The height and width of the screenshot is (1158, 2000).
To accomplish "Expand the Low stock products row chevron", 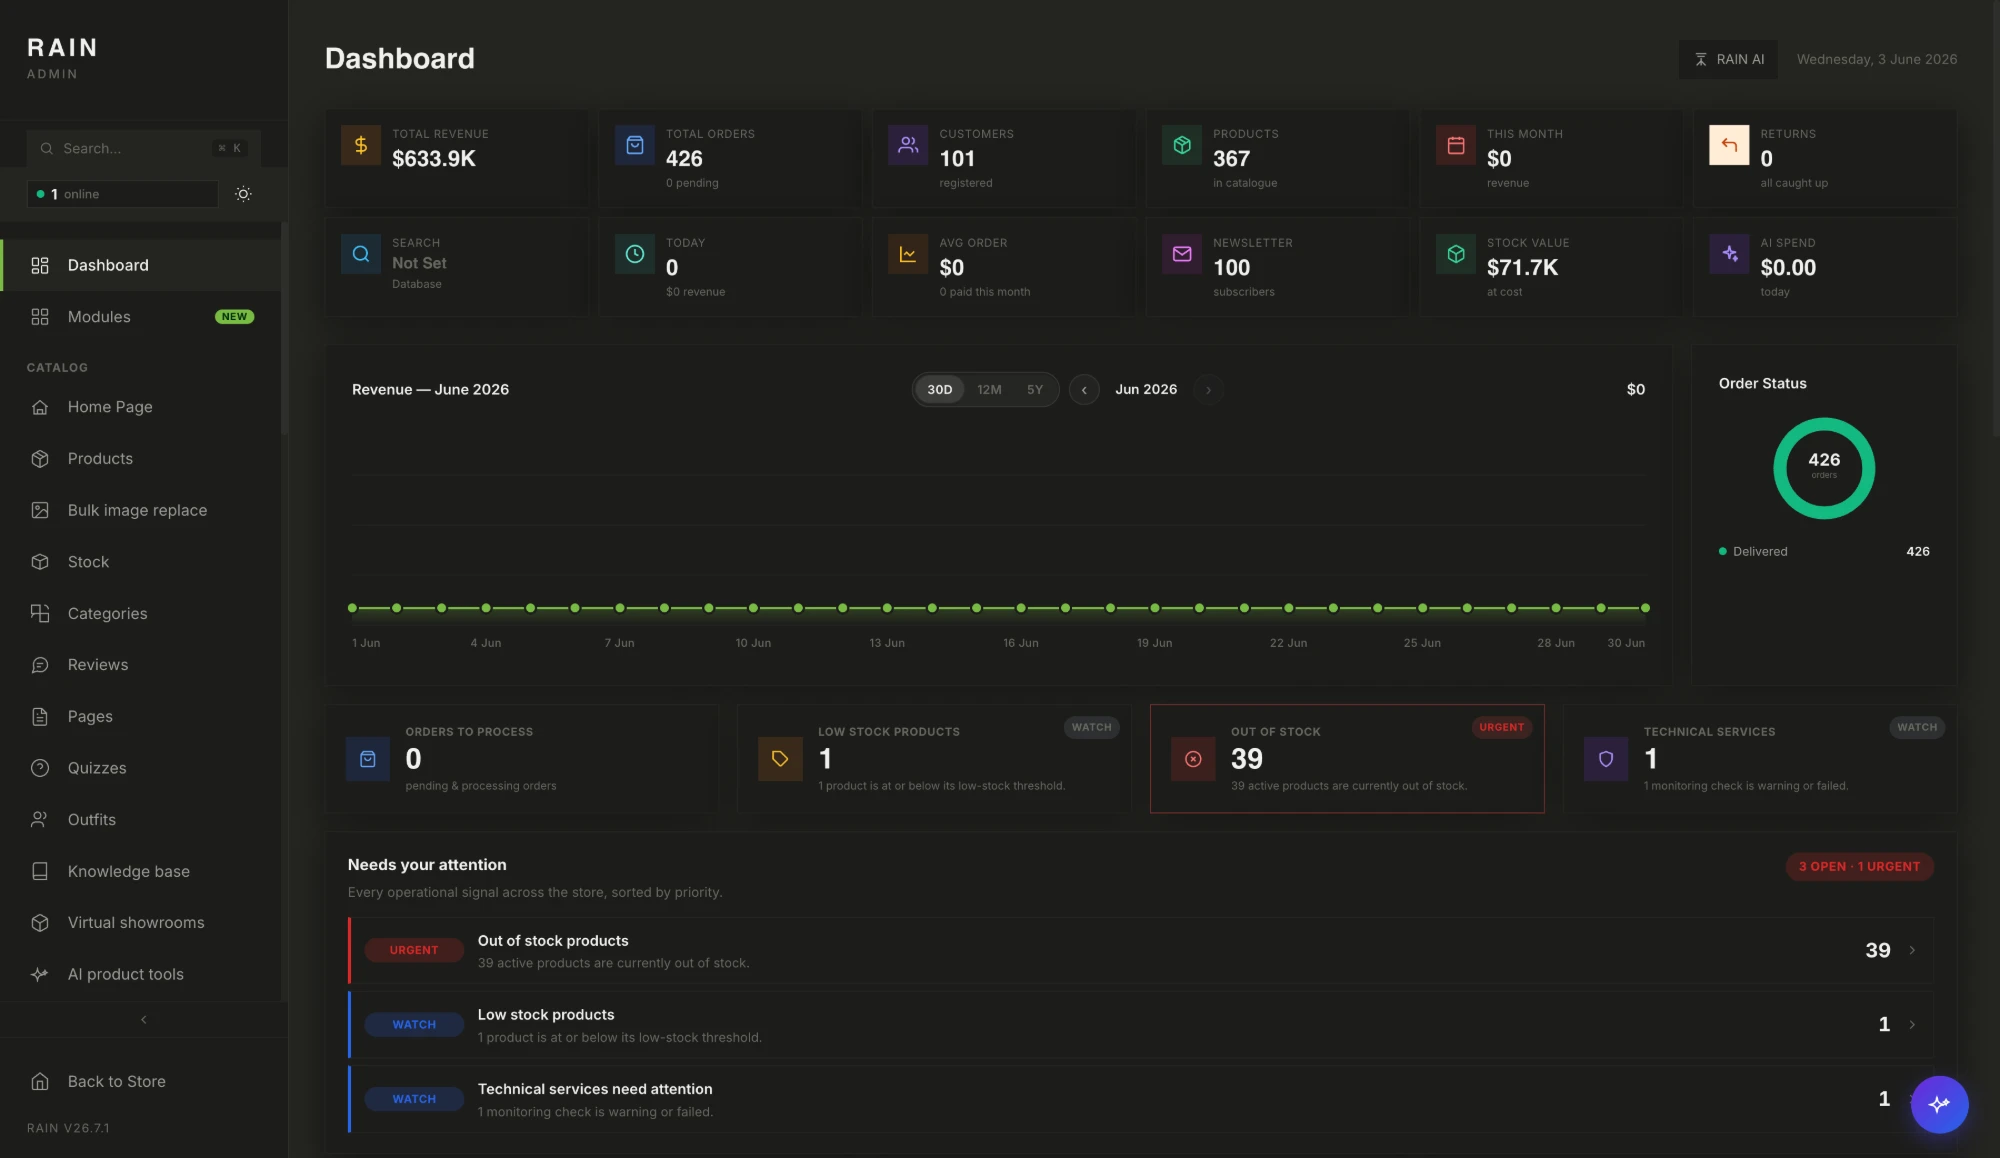I will point(1912,1024).
